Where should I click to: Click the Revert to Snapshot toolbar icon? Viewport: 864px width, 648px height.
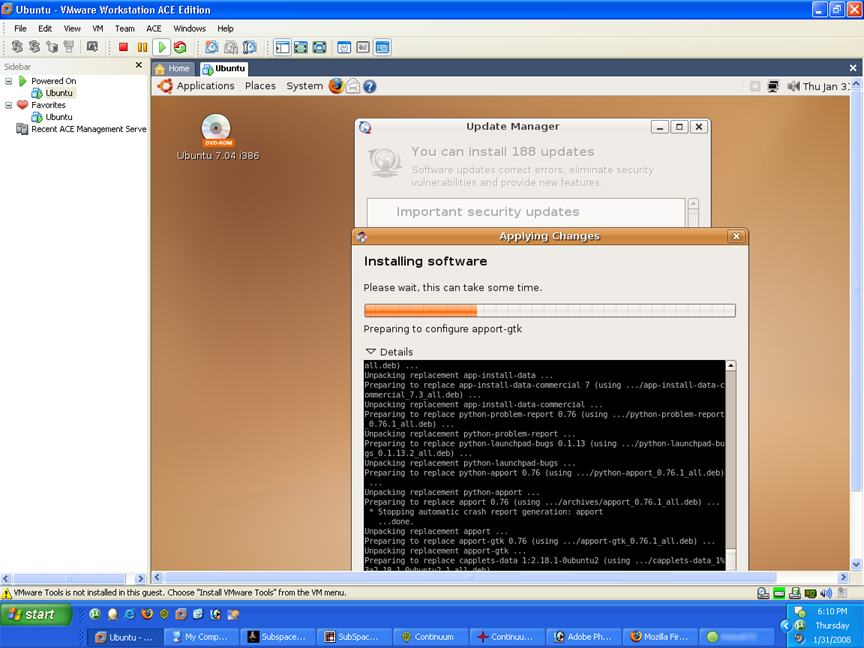tap(231, 47)
